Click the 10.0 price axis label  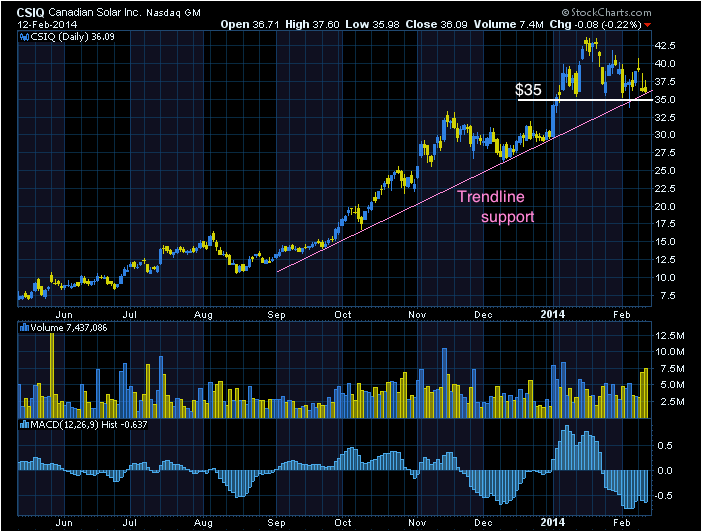(665, 278)
